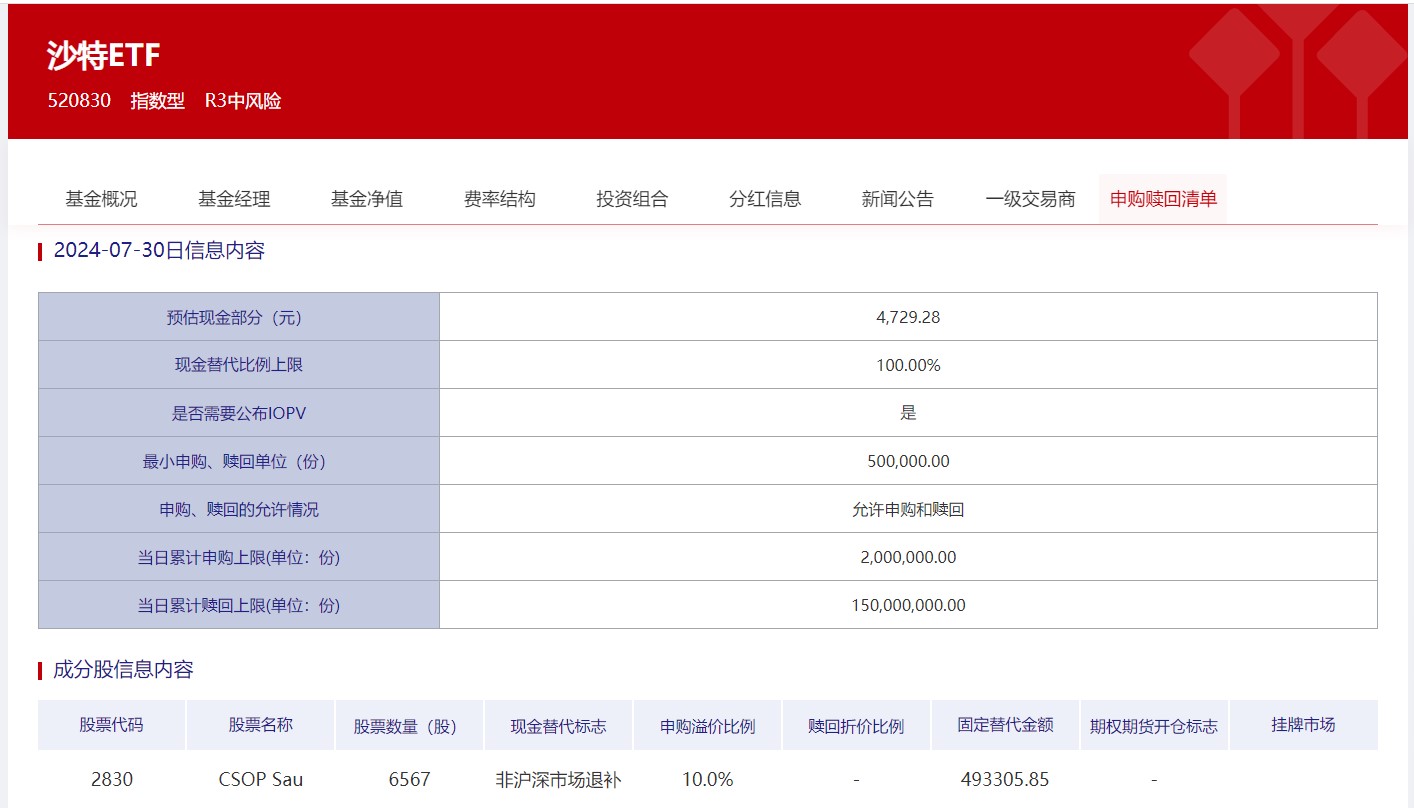
Task: Click the 指数型 fund type label
Action: 158,101
